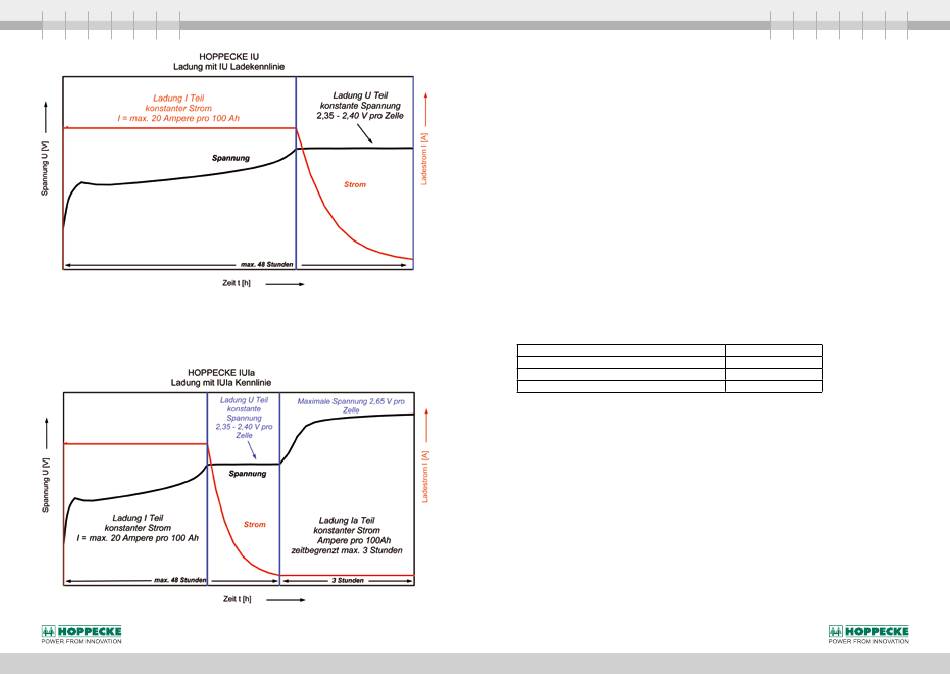950x674 pixels.
Task: Select the subtitle "Ladung mit IUIa Kennlinie"
Action: [x=221, y=383]
